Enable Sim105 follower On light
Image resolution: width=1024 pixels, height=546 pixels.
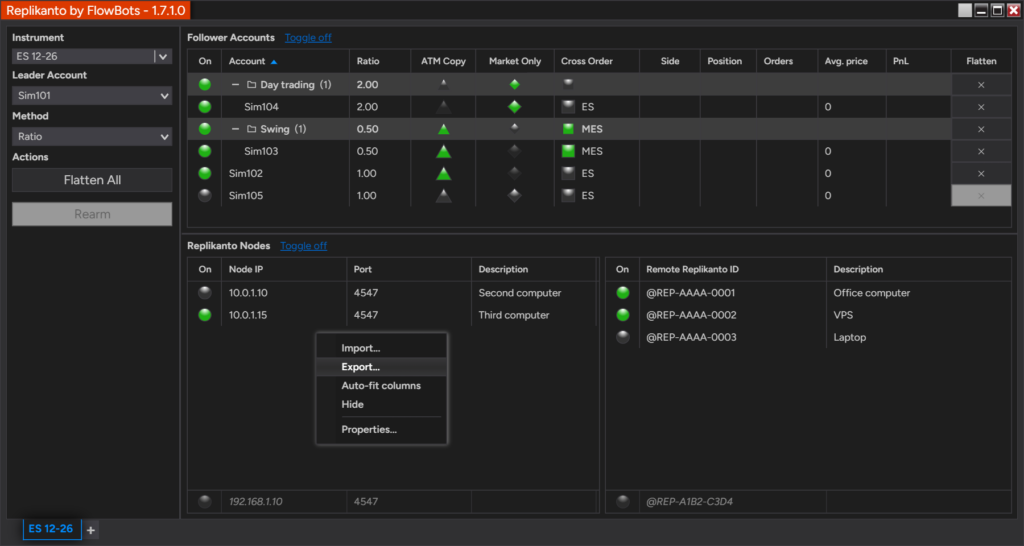(x=205, y=195)
